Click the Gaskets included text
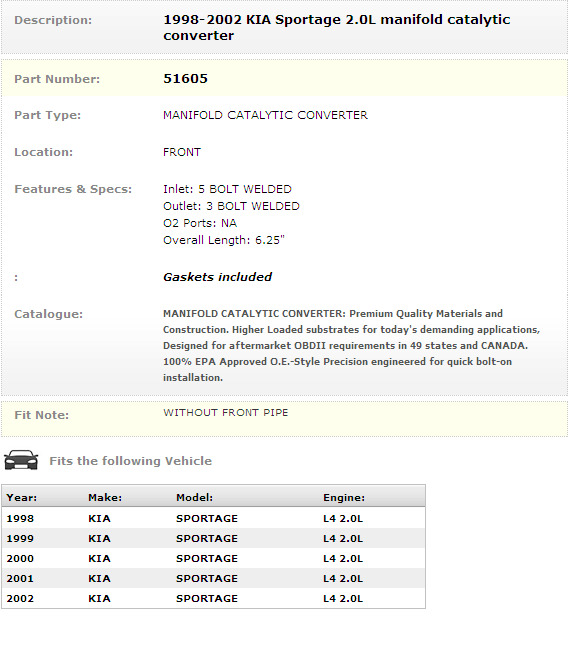The image size is (570, 660). click(x=217, y=277)
